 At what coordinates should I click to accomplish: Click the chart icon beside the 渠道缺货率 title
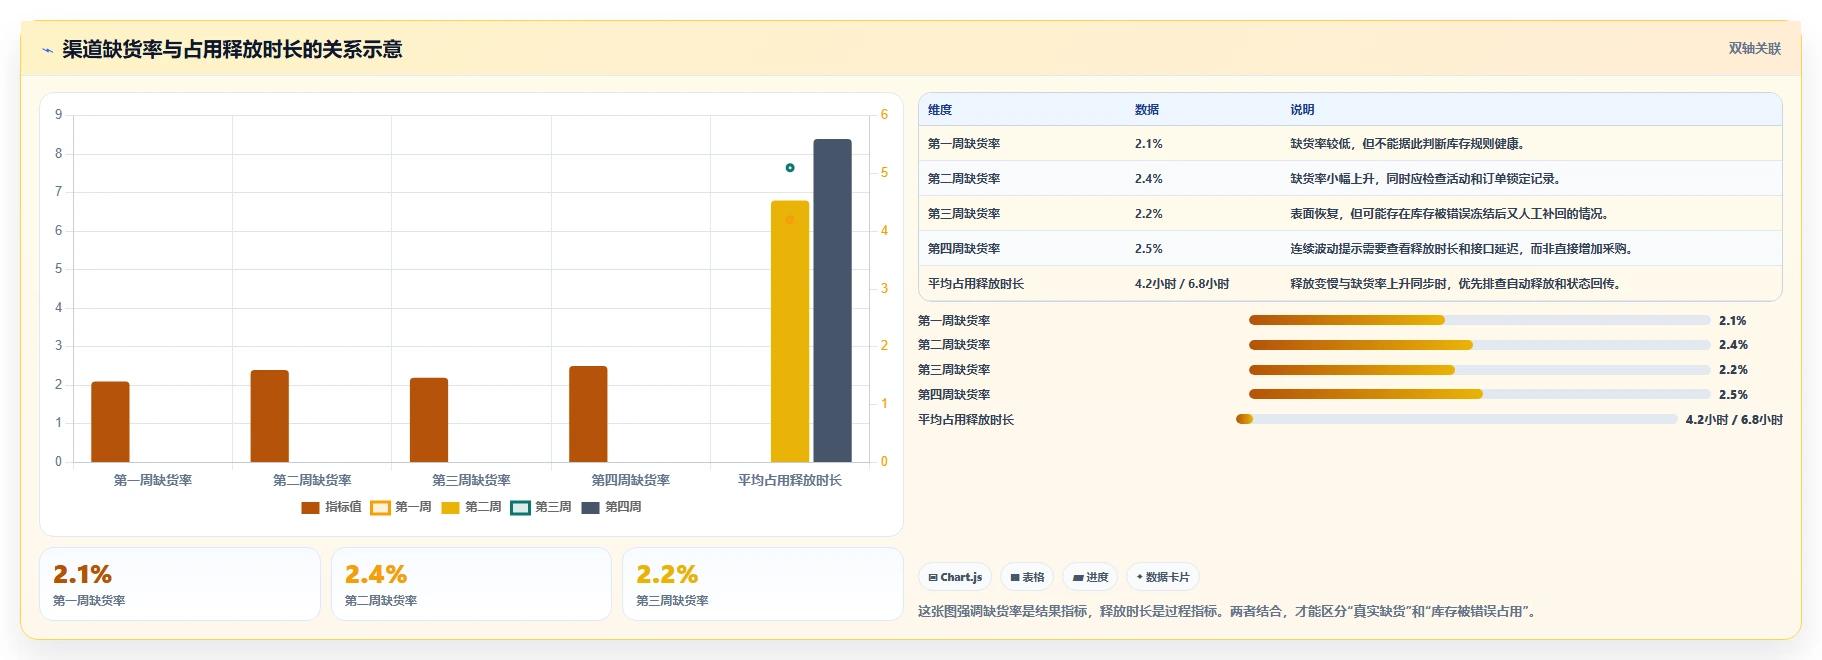point(47,50)
